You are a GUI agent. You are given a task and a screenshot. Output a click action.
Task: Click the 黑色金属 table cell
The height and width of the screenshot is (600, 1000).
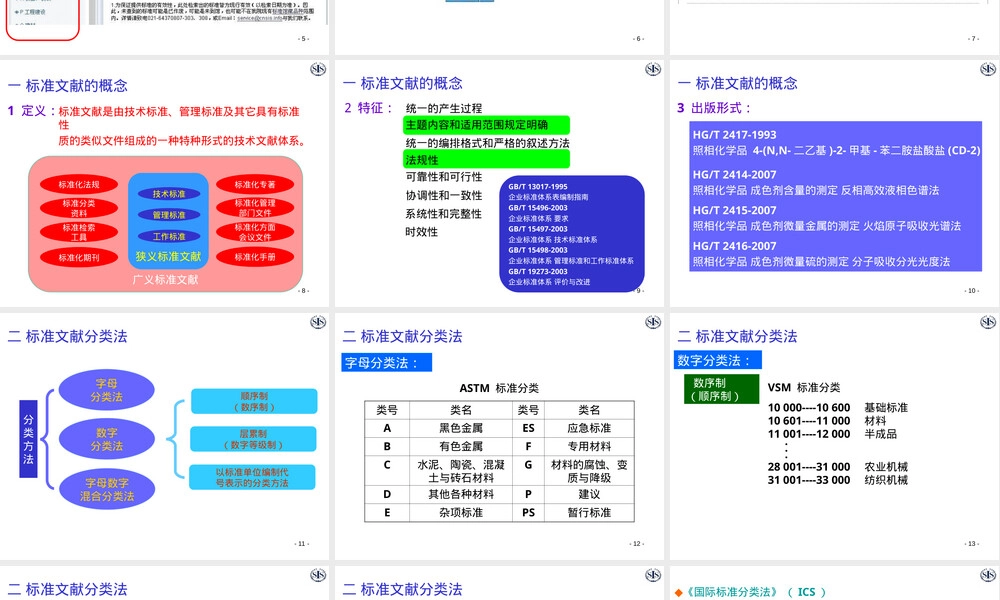click(461, 428)
